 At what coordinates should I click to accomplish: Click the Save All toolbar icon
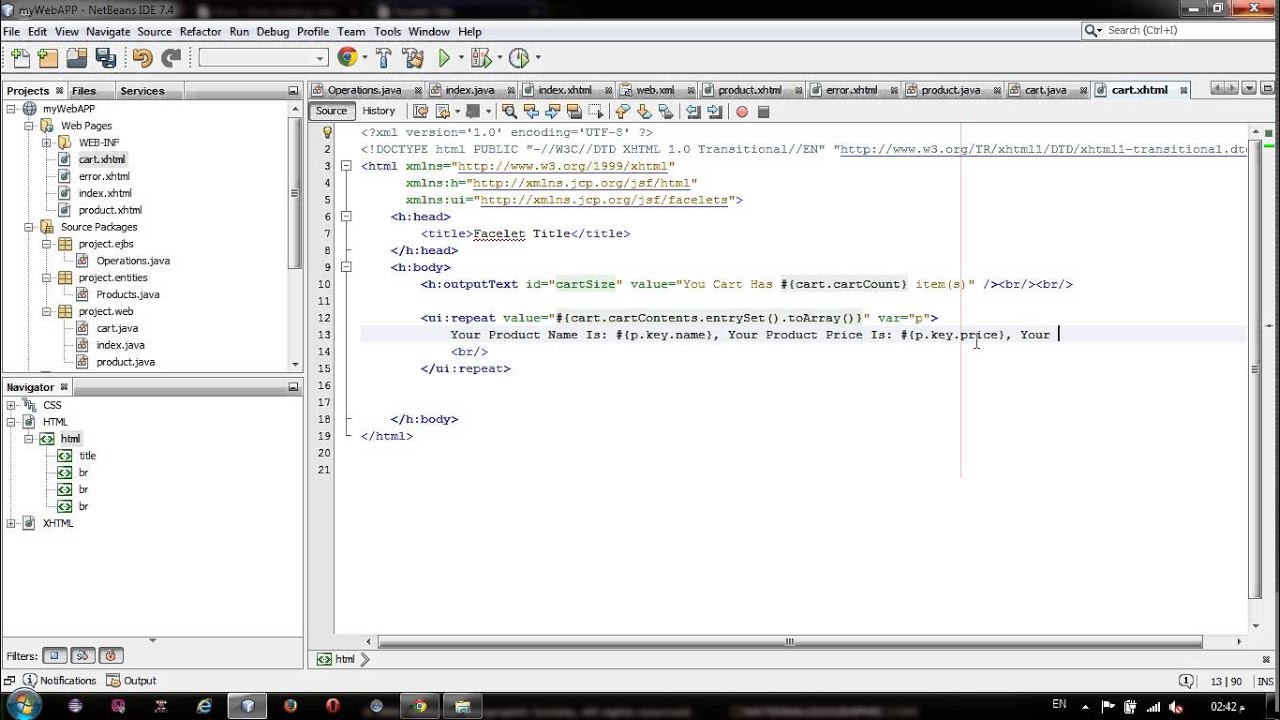[x=105, y=58]
